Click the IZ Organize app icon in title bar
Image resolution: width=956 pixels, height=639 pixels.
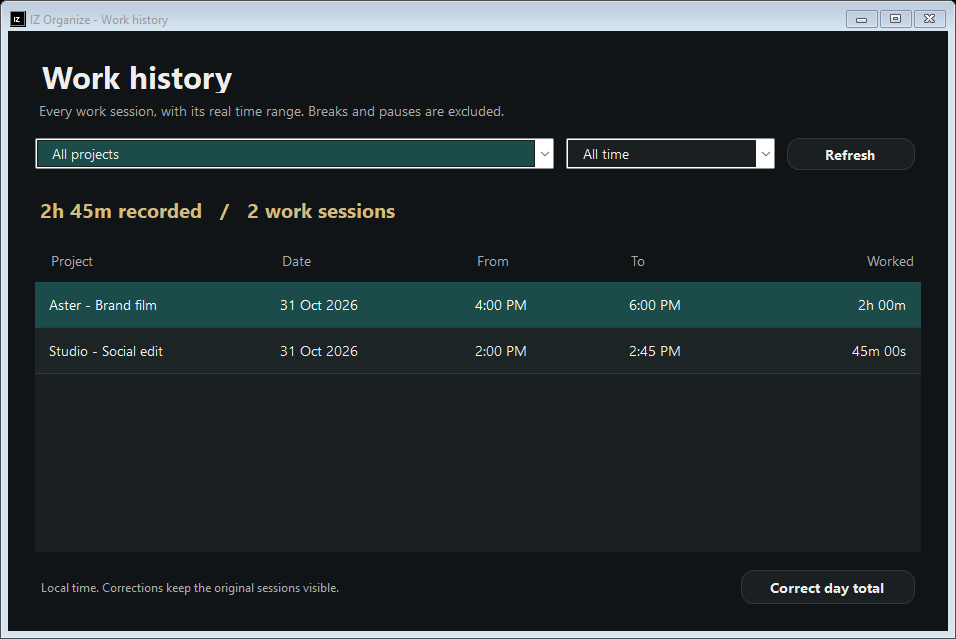pyautogui.click(x=18, y=20)
